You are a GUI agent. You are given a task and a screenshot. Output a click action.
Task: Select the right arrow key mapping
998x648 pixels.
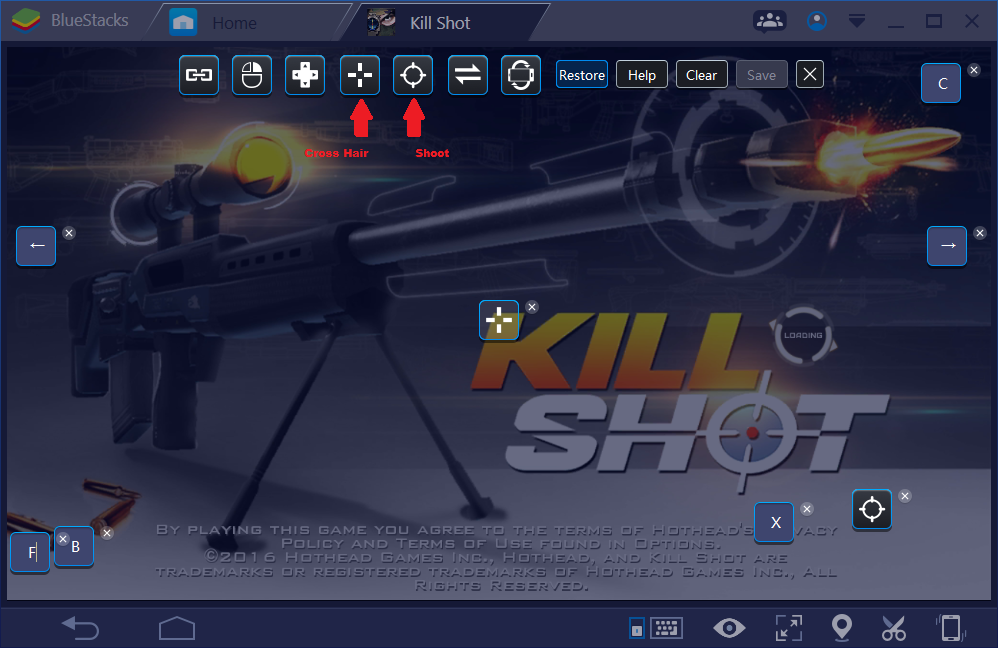coord(947,246)
